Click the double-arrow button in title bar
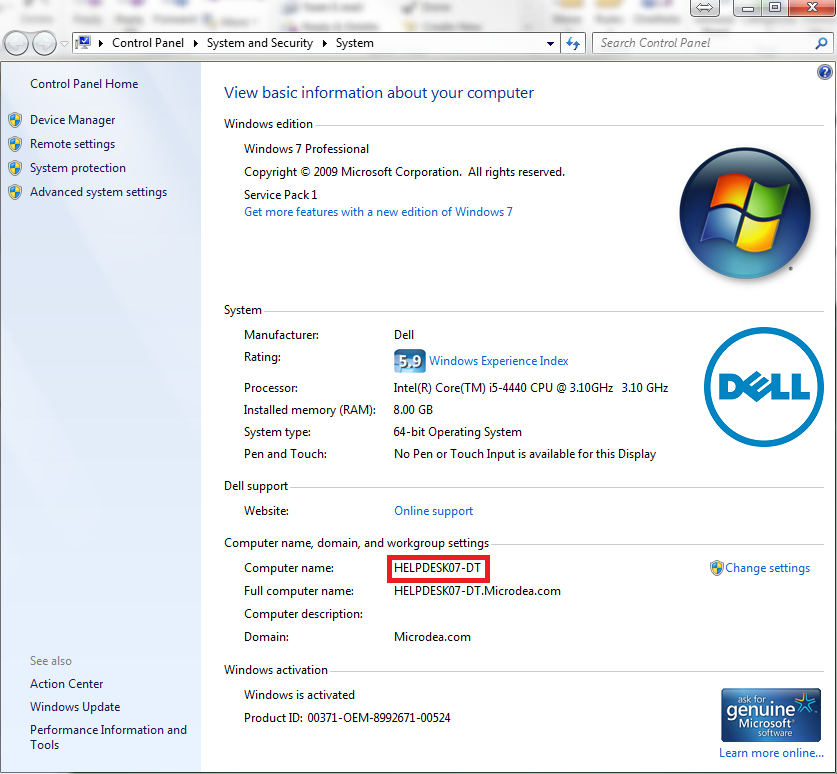The height and width of the screenshot is (774, 837). pyautogui.click(x=705, y=7)
